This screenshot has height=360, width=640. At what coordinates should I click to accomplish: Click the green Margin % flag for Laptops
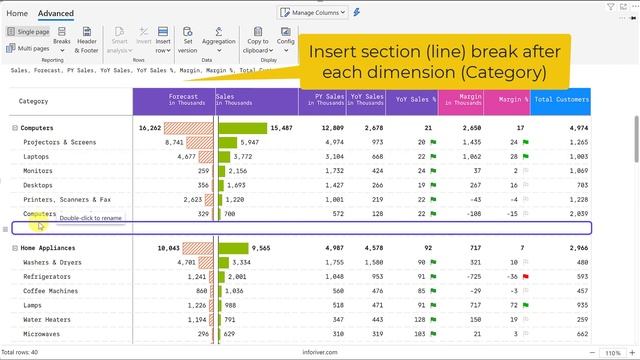(x=526, y=156)
